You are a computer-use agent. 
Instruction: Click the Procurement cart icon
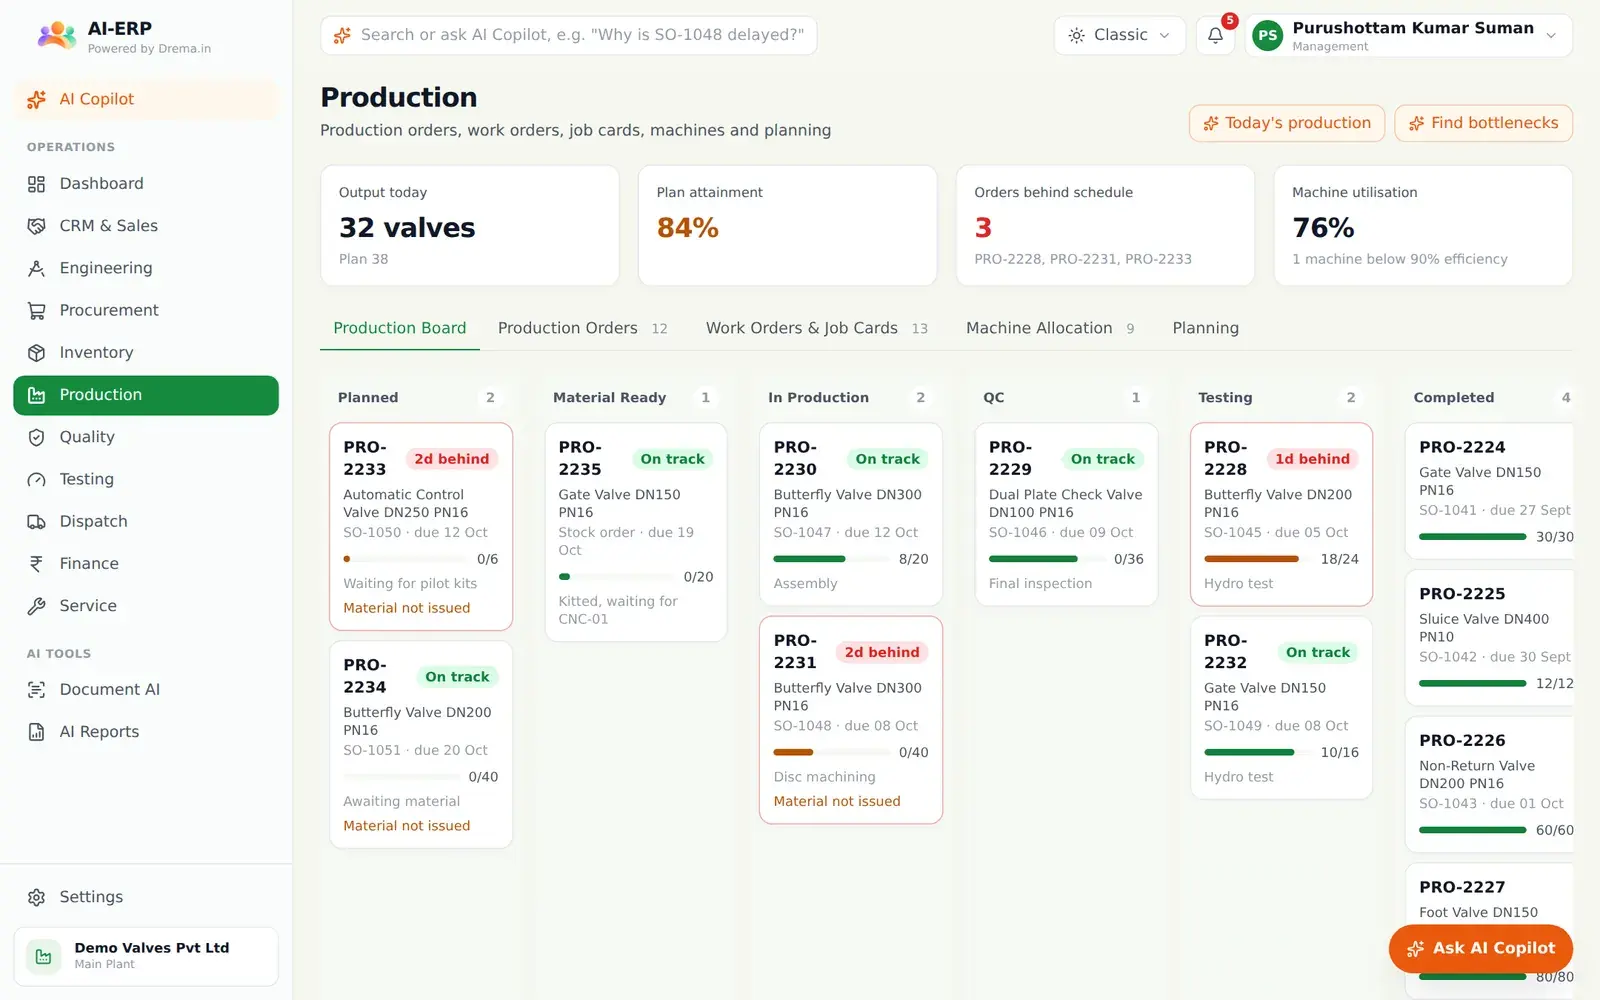(37, 310)
